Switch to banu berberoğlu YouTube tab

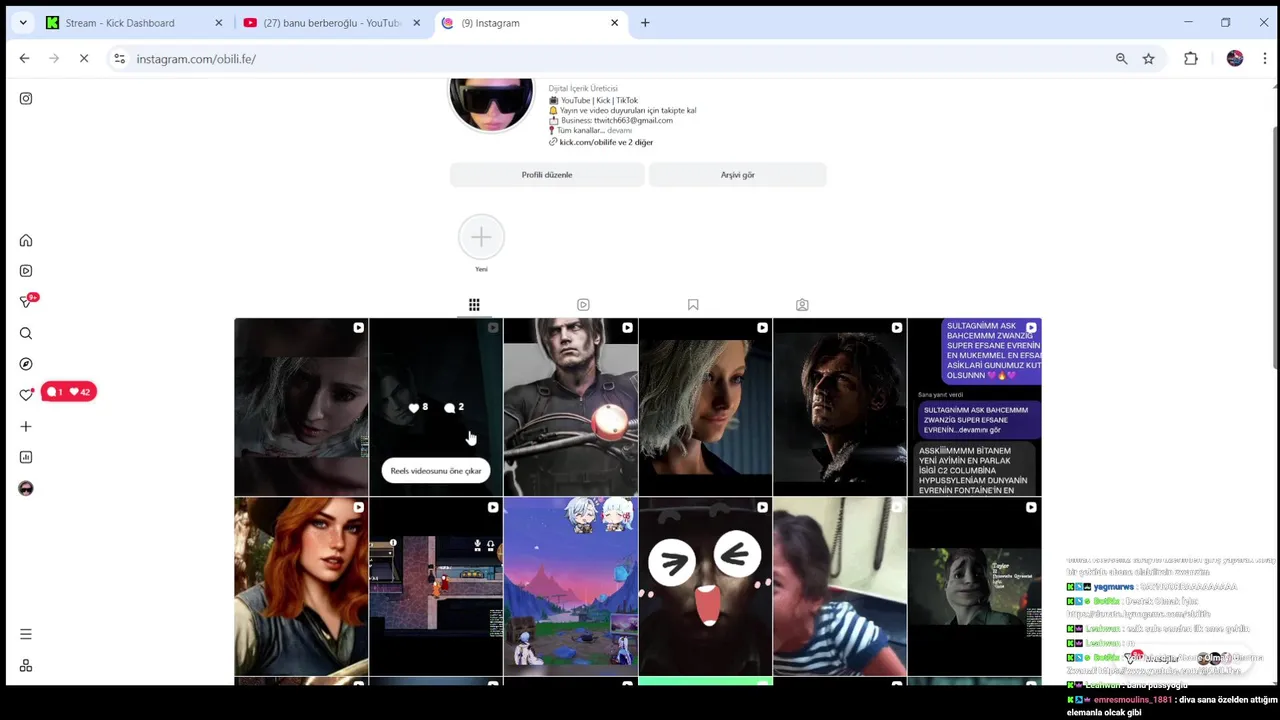point(333,23)
